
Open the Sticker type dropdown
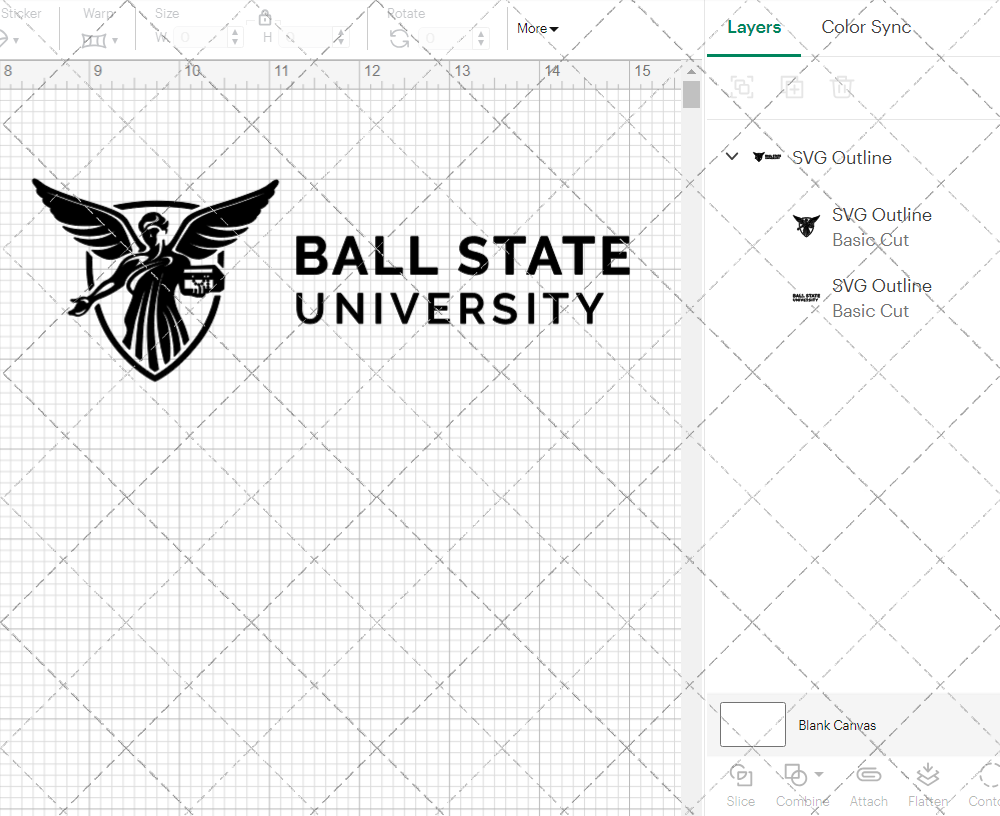(x=15, y=38)
